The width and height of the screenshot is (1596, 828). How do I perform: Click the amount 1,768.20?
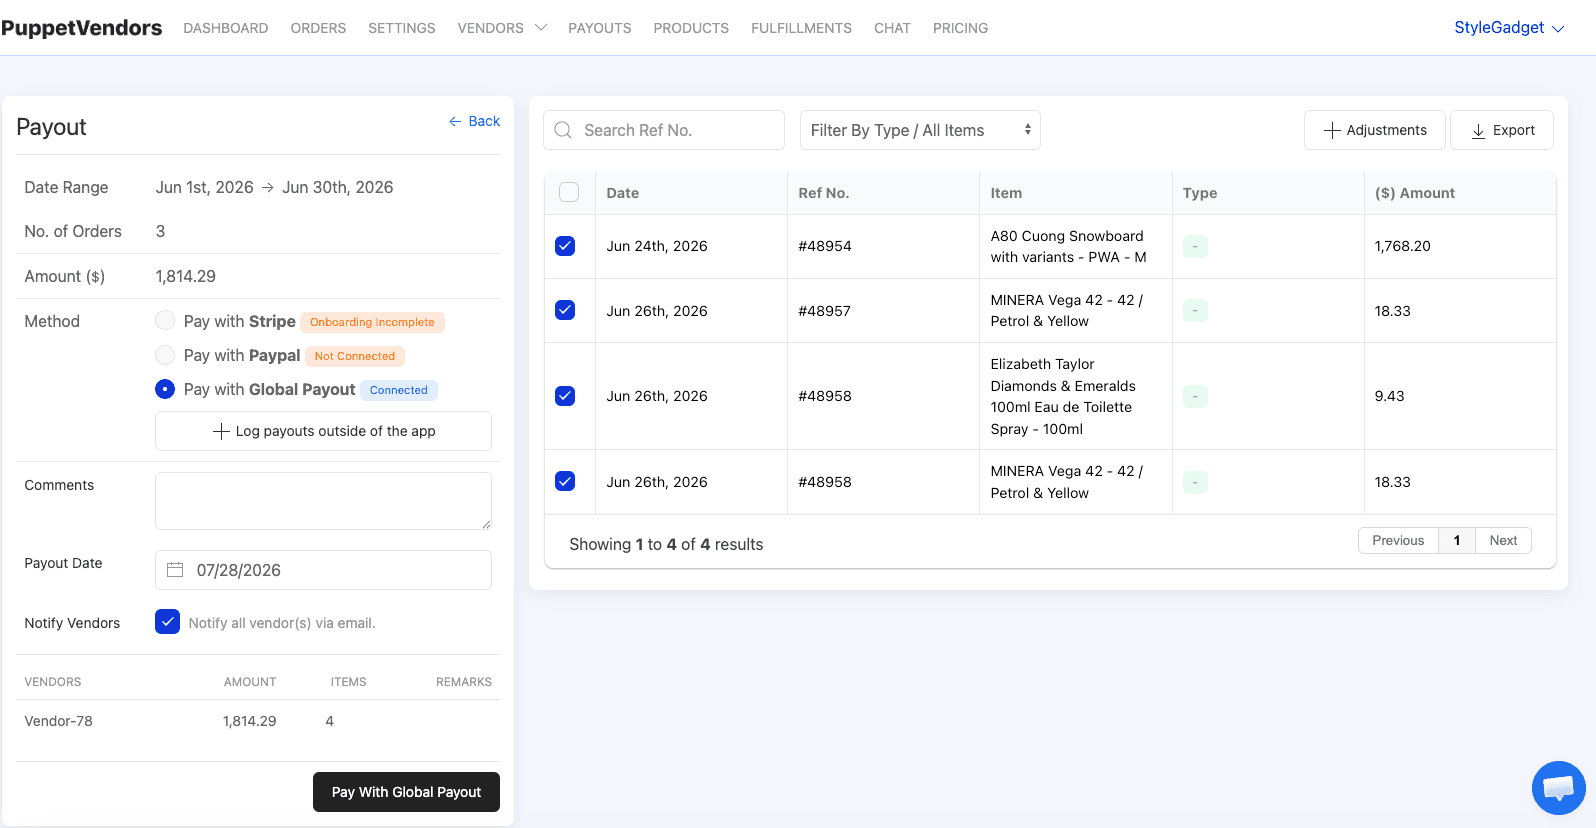(x=1402, y=246)
